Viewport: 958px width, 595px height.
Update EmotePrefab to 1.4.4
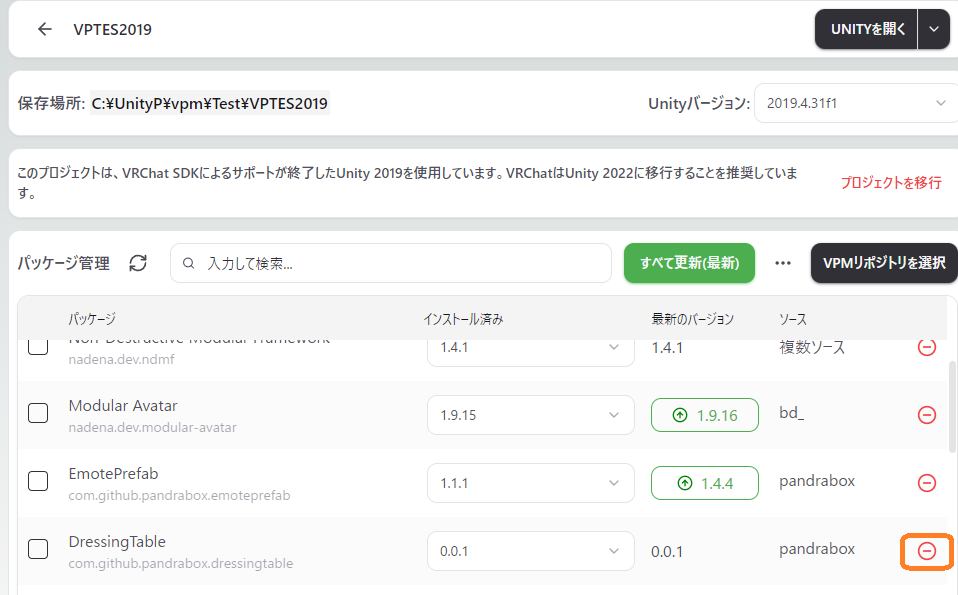pos(704,483)
